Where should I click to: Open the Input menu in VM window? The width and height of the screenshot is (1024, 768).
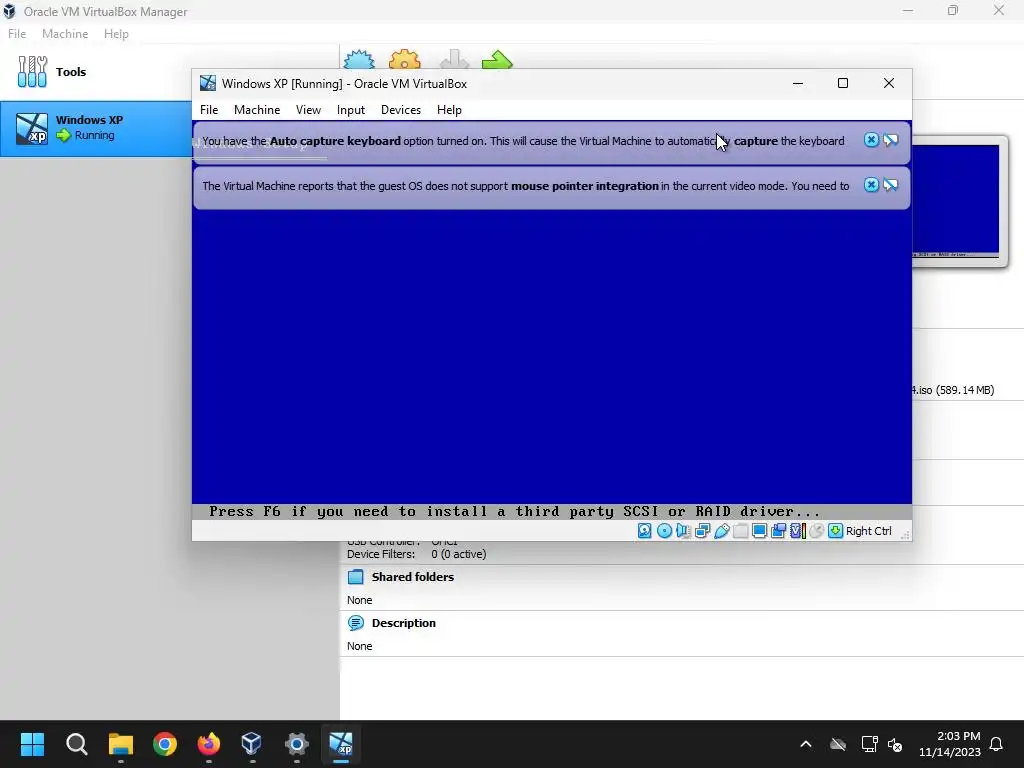coord(351,110)
